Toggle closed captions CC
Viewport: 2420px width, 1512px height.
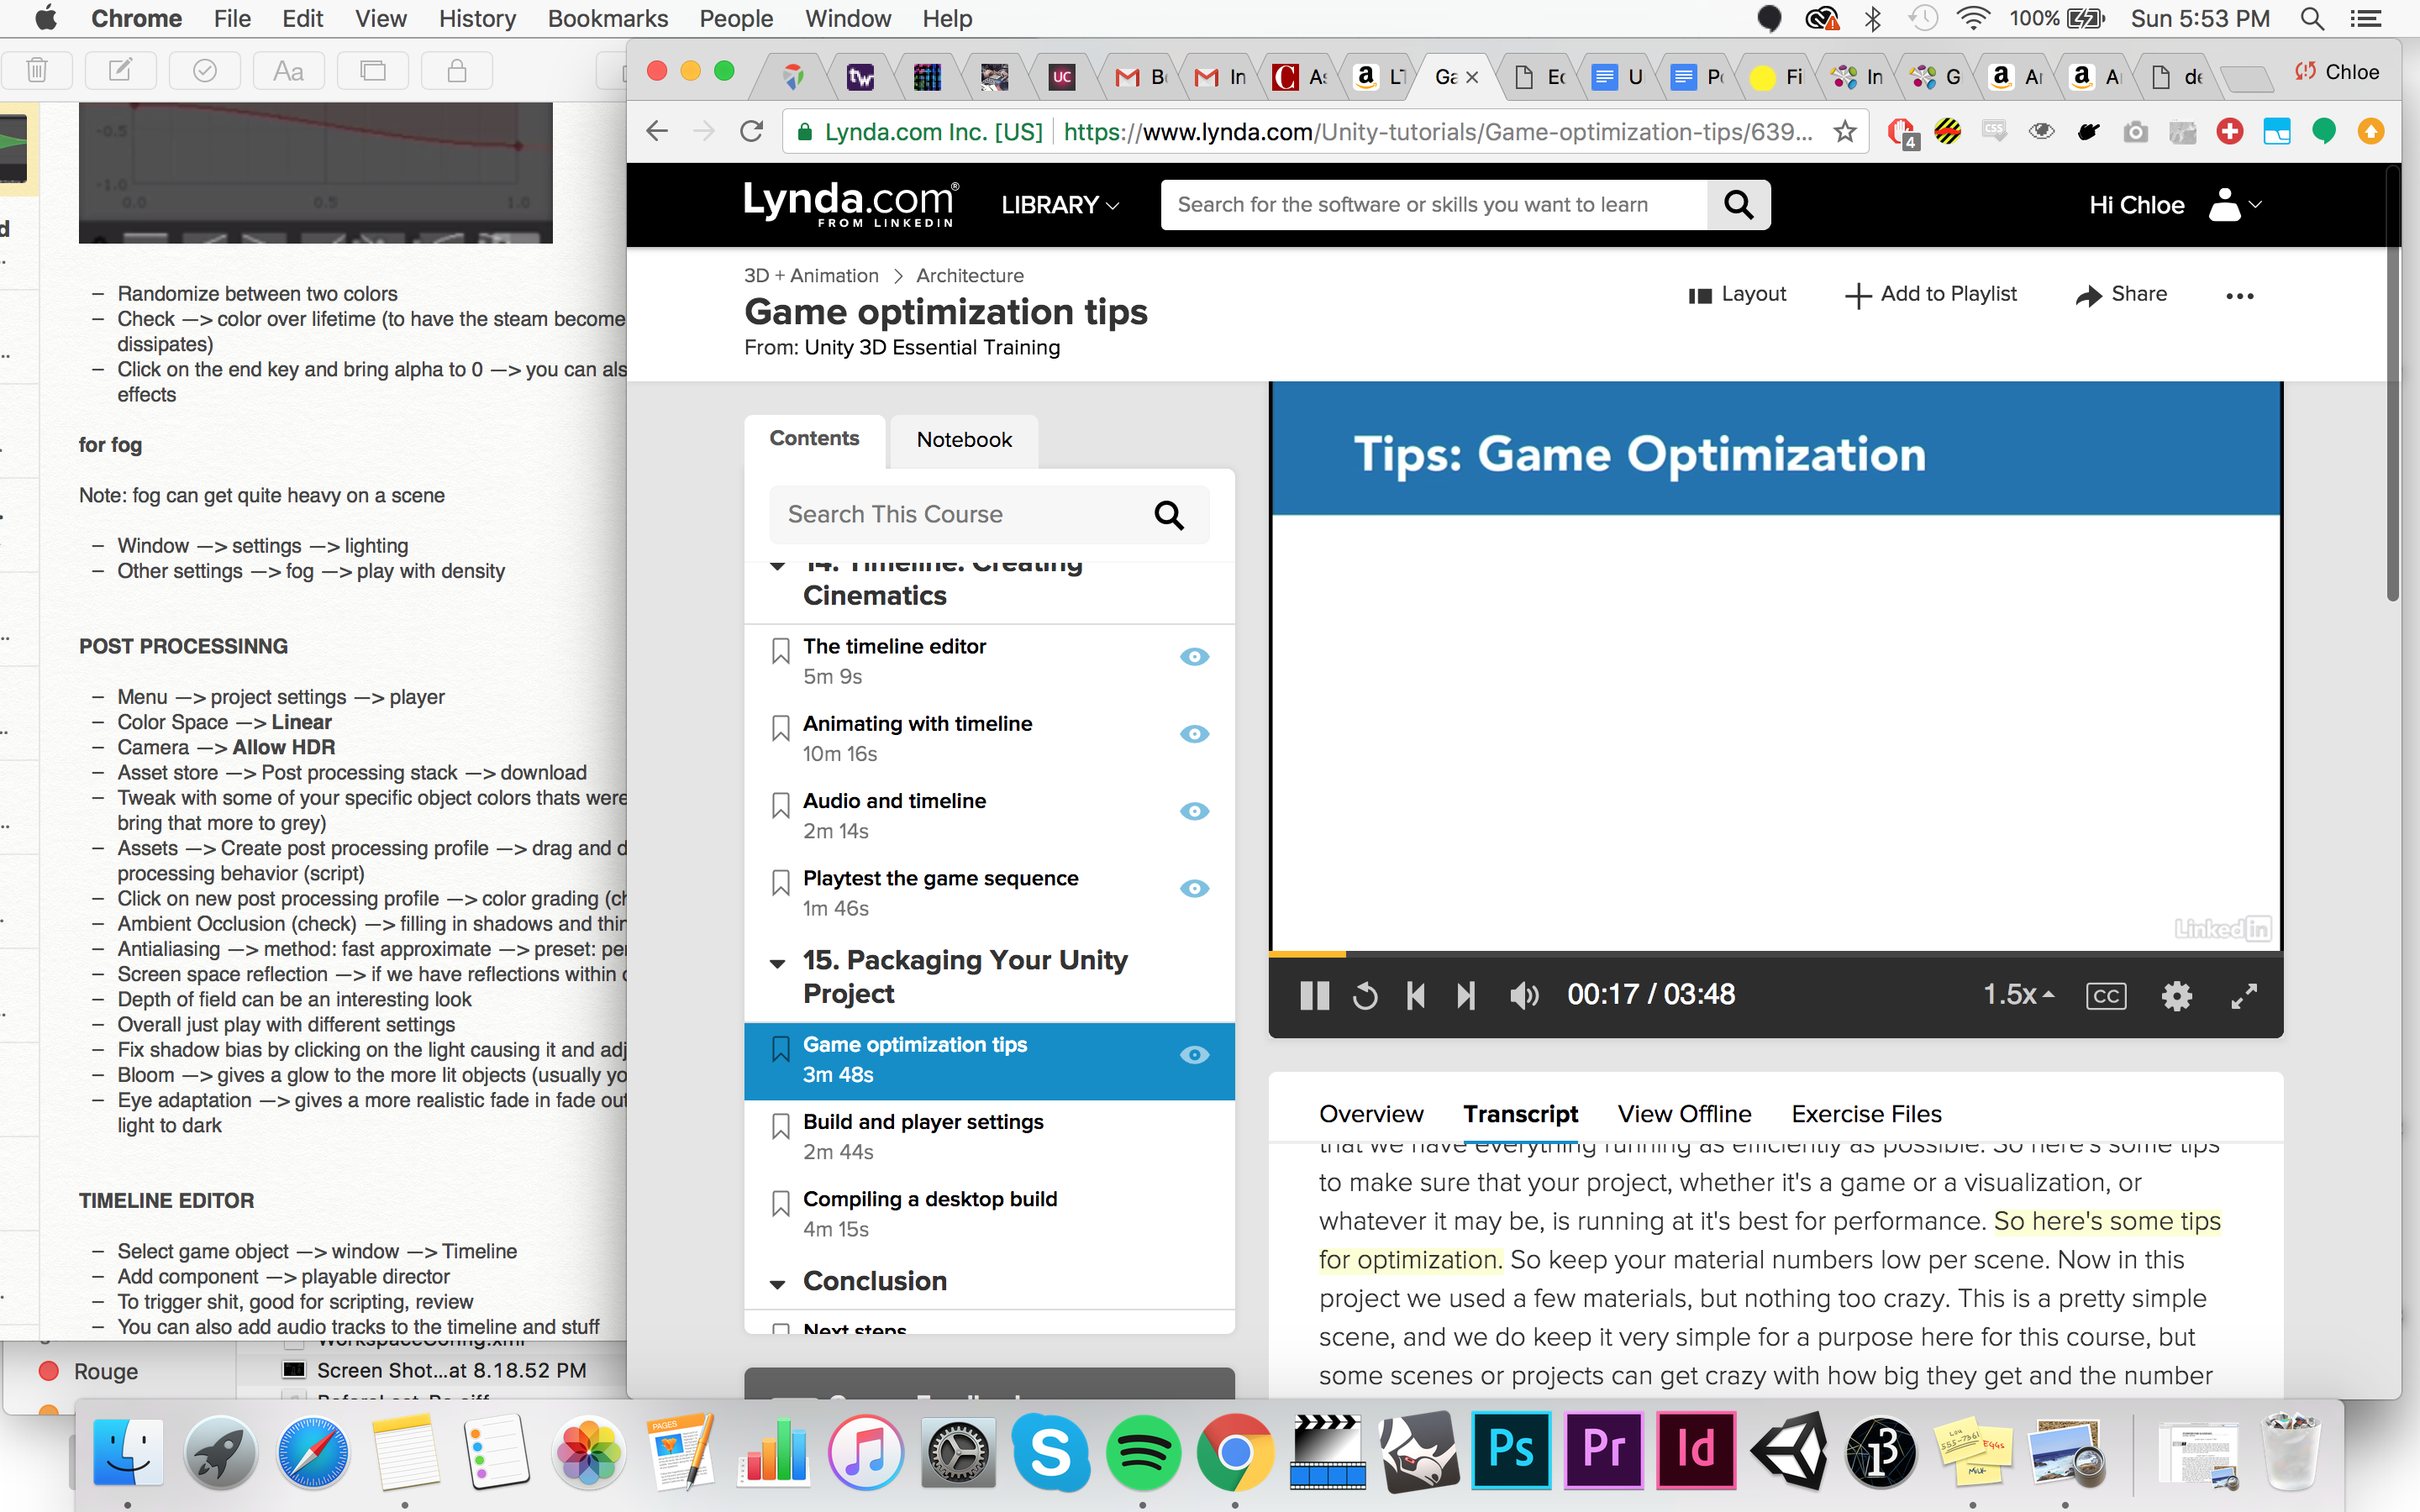point(2106,996)
